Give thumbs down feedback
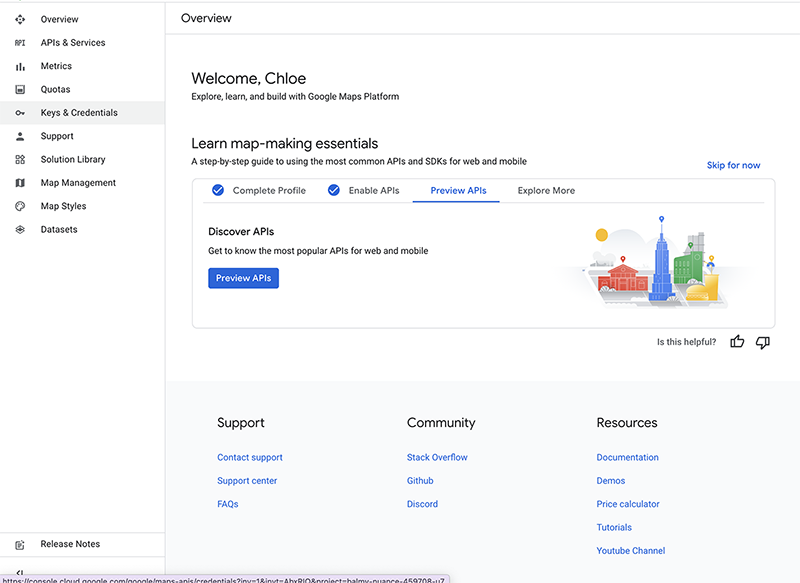The height and width of the screenshot is (583, 800). (763, 342)
